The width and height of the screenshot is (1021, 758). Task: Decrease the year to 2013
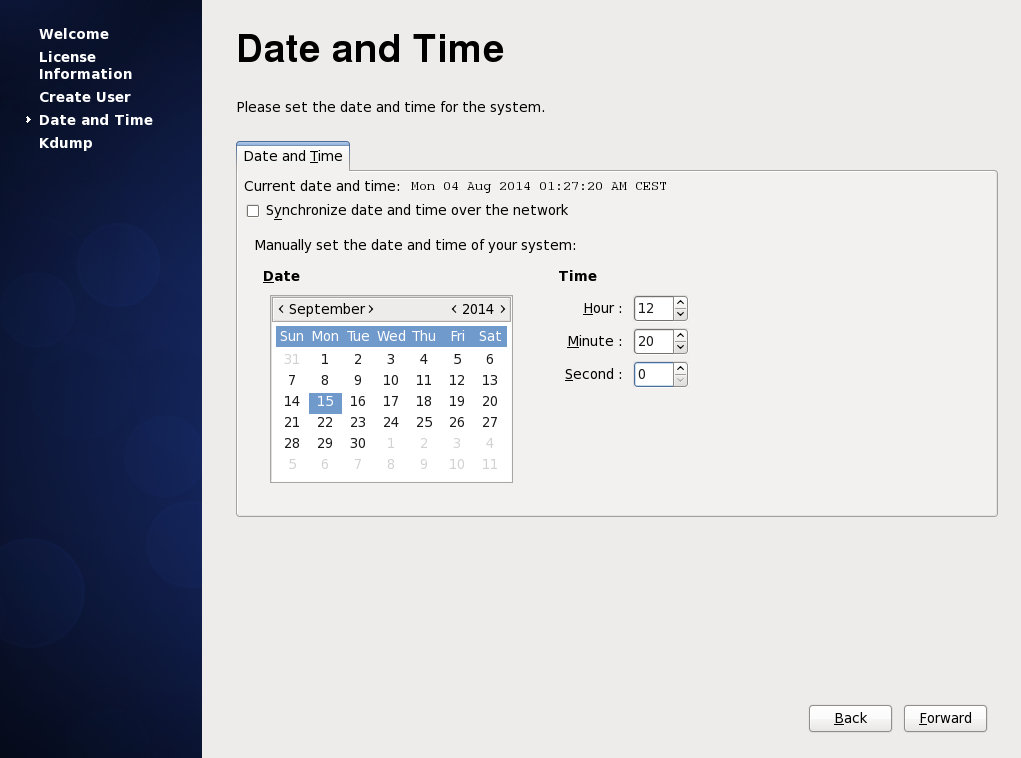454,309
